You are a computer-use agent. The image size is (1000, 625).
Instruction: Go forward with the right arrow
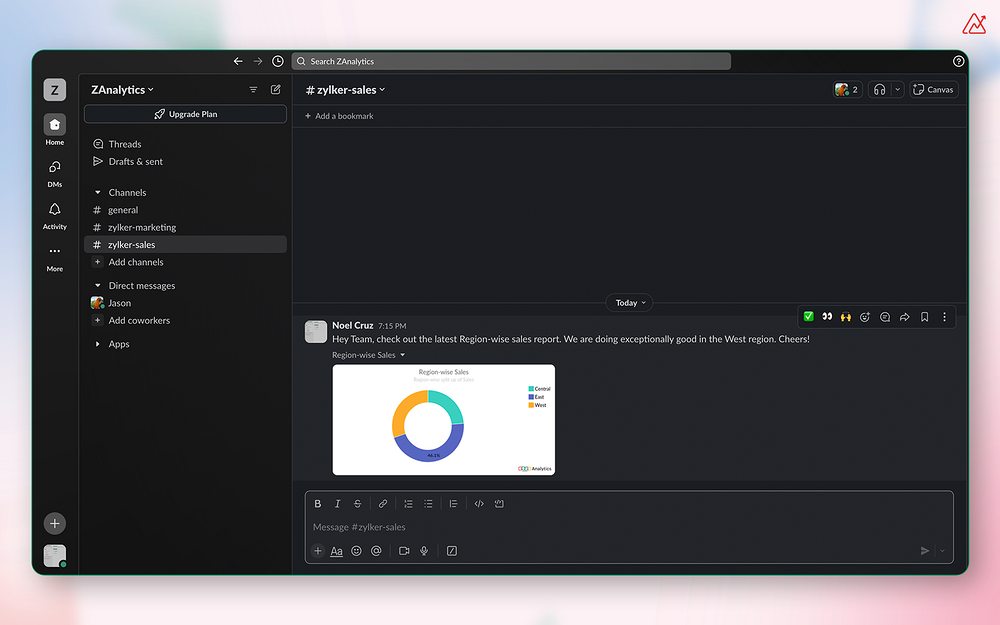pos(258,61)
